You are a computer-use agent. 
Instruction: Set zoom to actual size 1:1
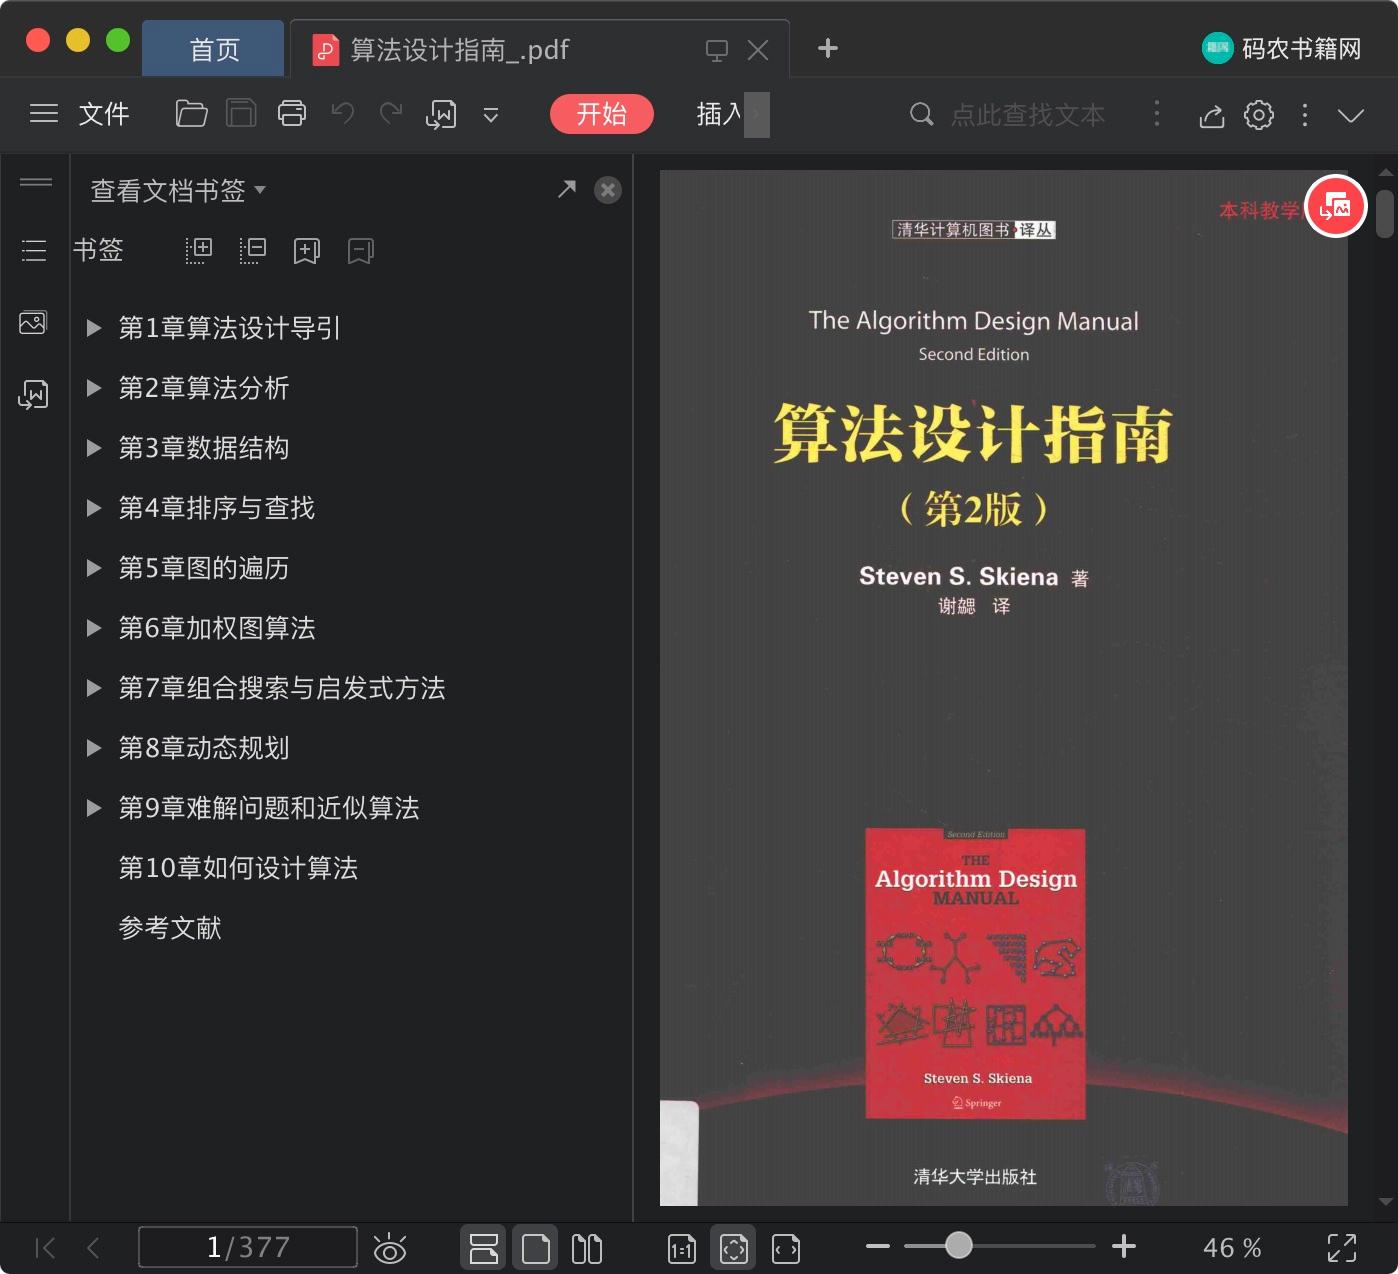click(x=682, y=1249)
